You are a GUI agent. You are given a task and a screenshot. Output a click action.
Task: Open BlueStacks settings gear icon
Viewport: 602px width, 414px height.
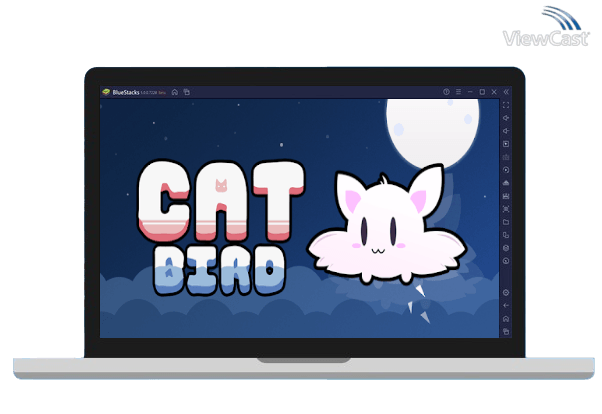[x=506, y=293]
